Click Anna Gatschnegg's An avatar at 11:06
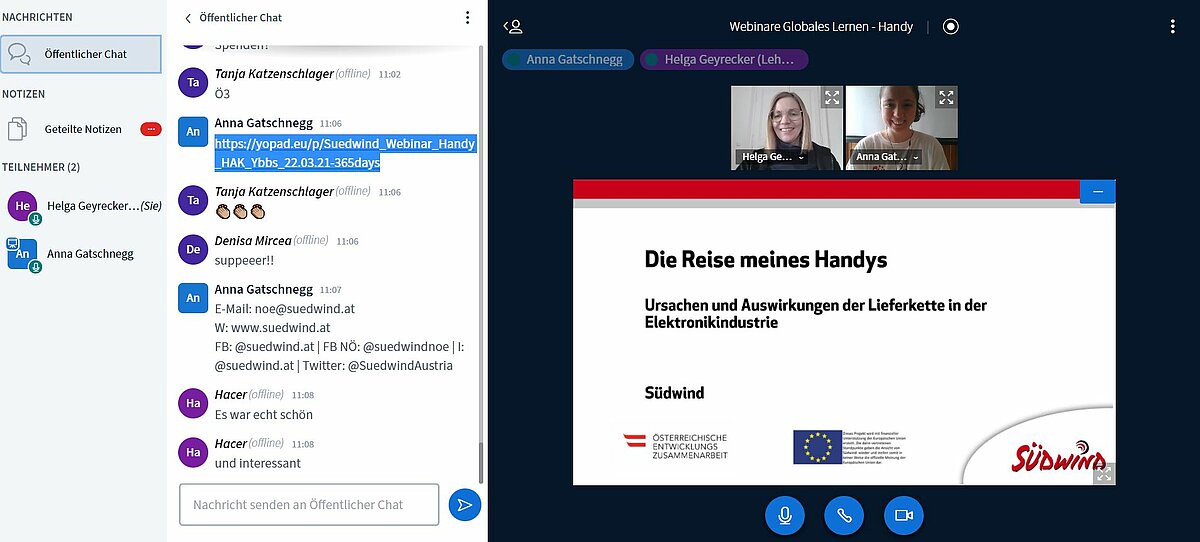The image size is (1200, 542). point(193,131)
